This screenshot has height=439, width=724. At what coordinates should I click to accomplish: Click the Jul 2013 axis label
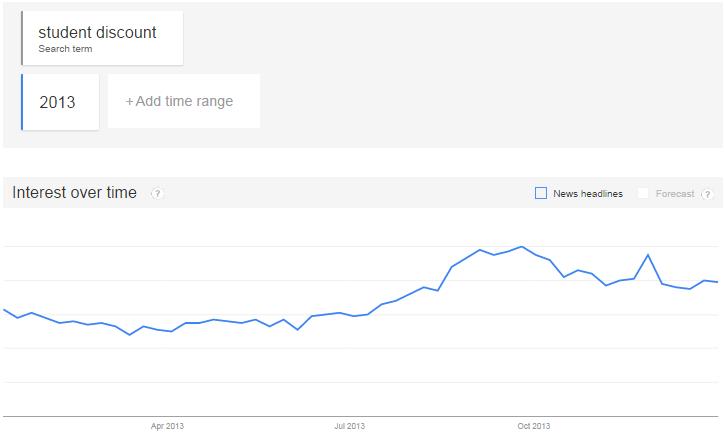click(x=350, y=426)
